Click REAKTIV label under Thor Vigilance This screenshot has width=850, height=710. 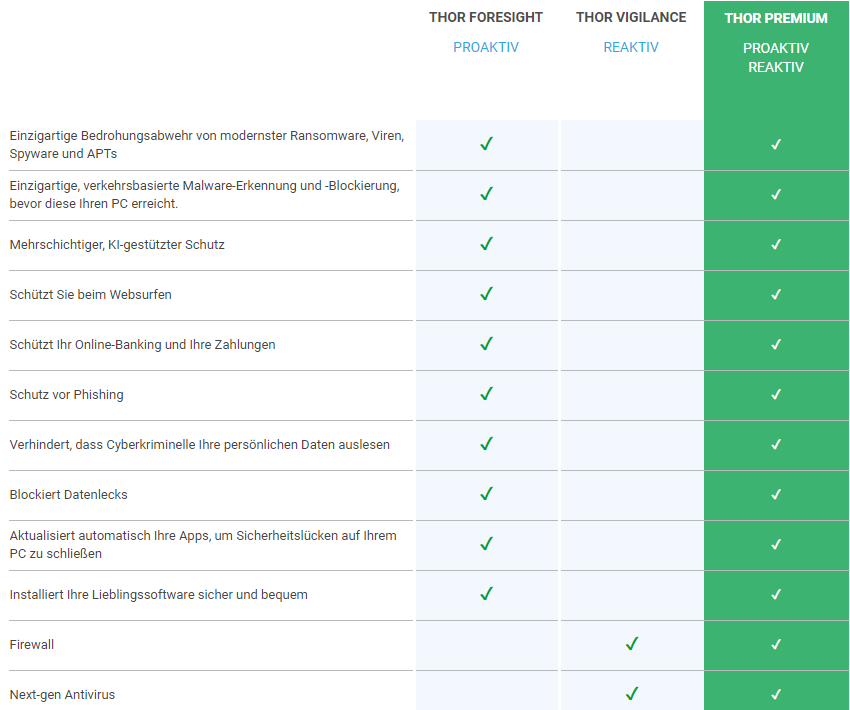coord(631,47)
